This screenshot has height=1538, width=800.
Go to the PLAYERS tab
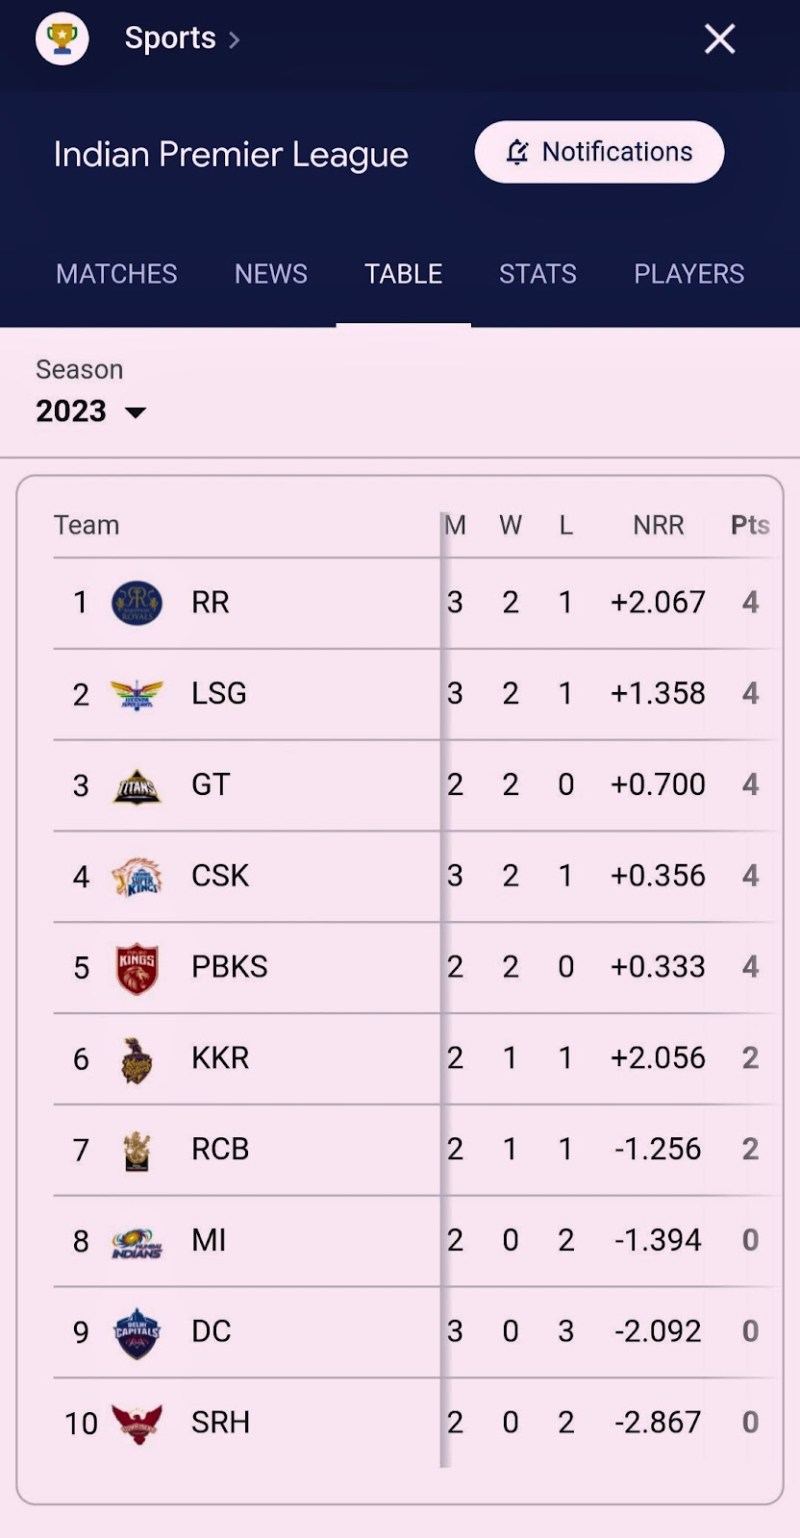tap(689, 274)
